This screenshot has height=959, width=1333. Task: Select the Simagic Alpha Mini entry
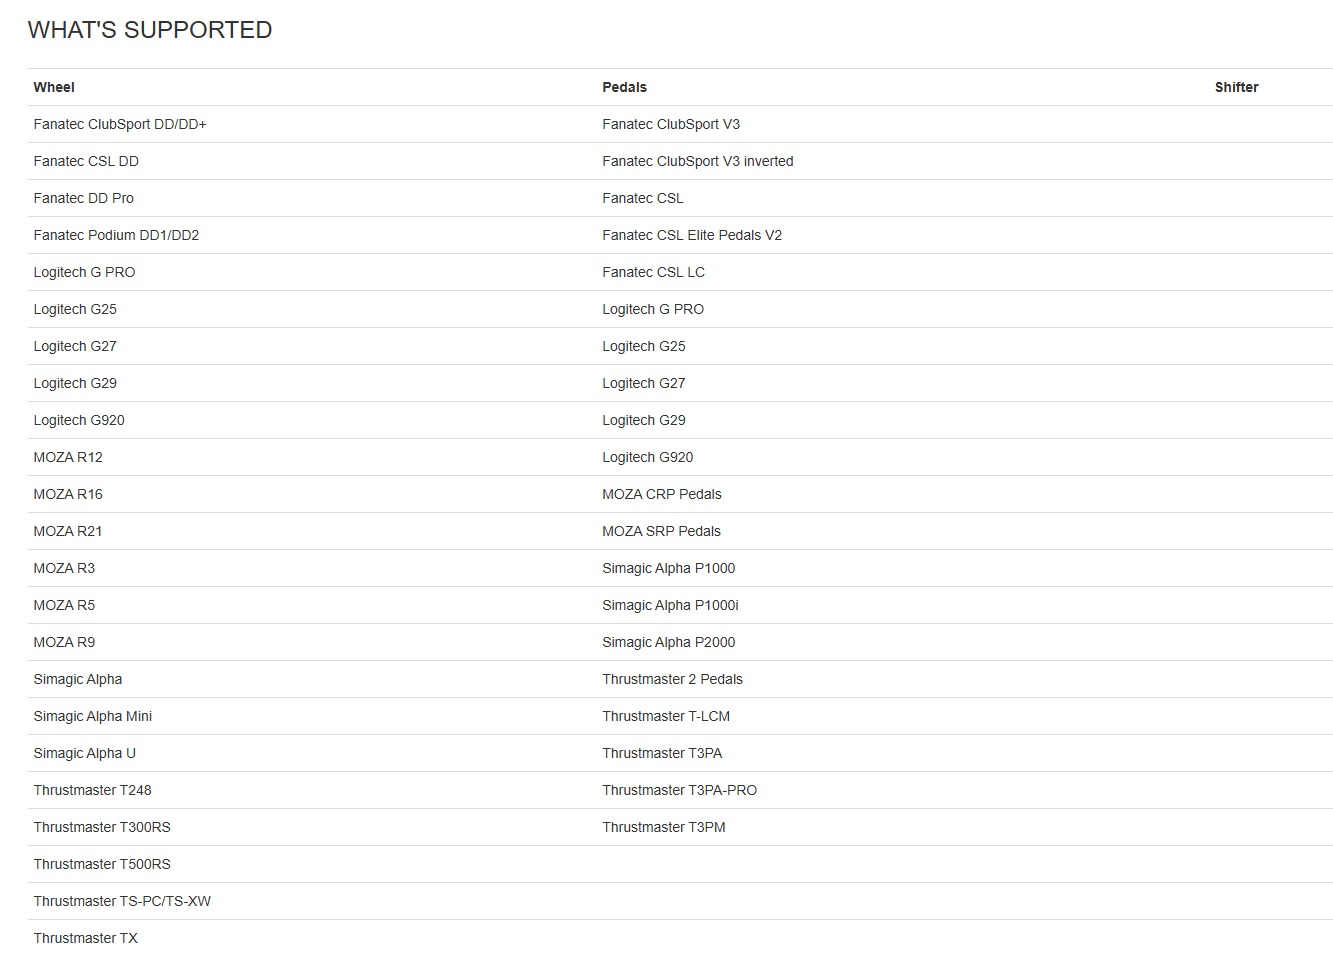[93, 716]
